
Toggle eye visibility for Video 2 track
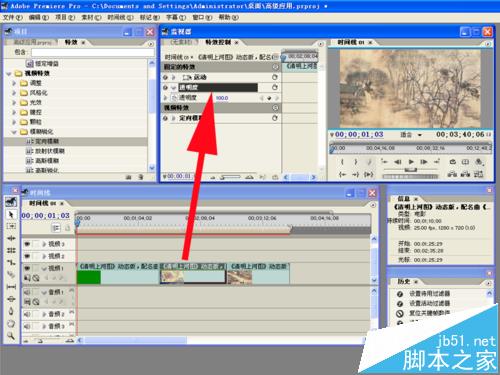(x=27, y=256)
